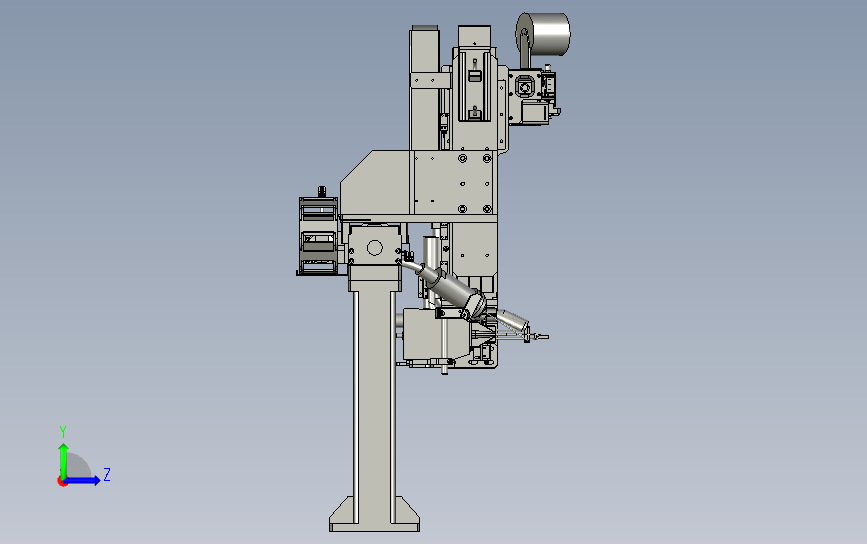The width and height of the screenshot is (867, 544).
Task: Click the red X axis dot at triad origin
Action: click(62, 482)
